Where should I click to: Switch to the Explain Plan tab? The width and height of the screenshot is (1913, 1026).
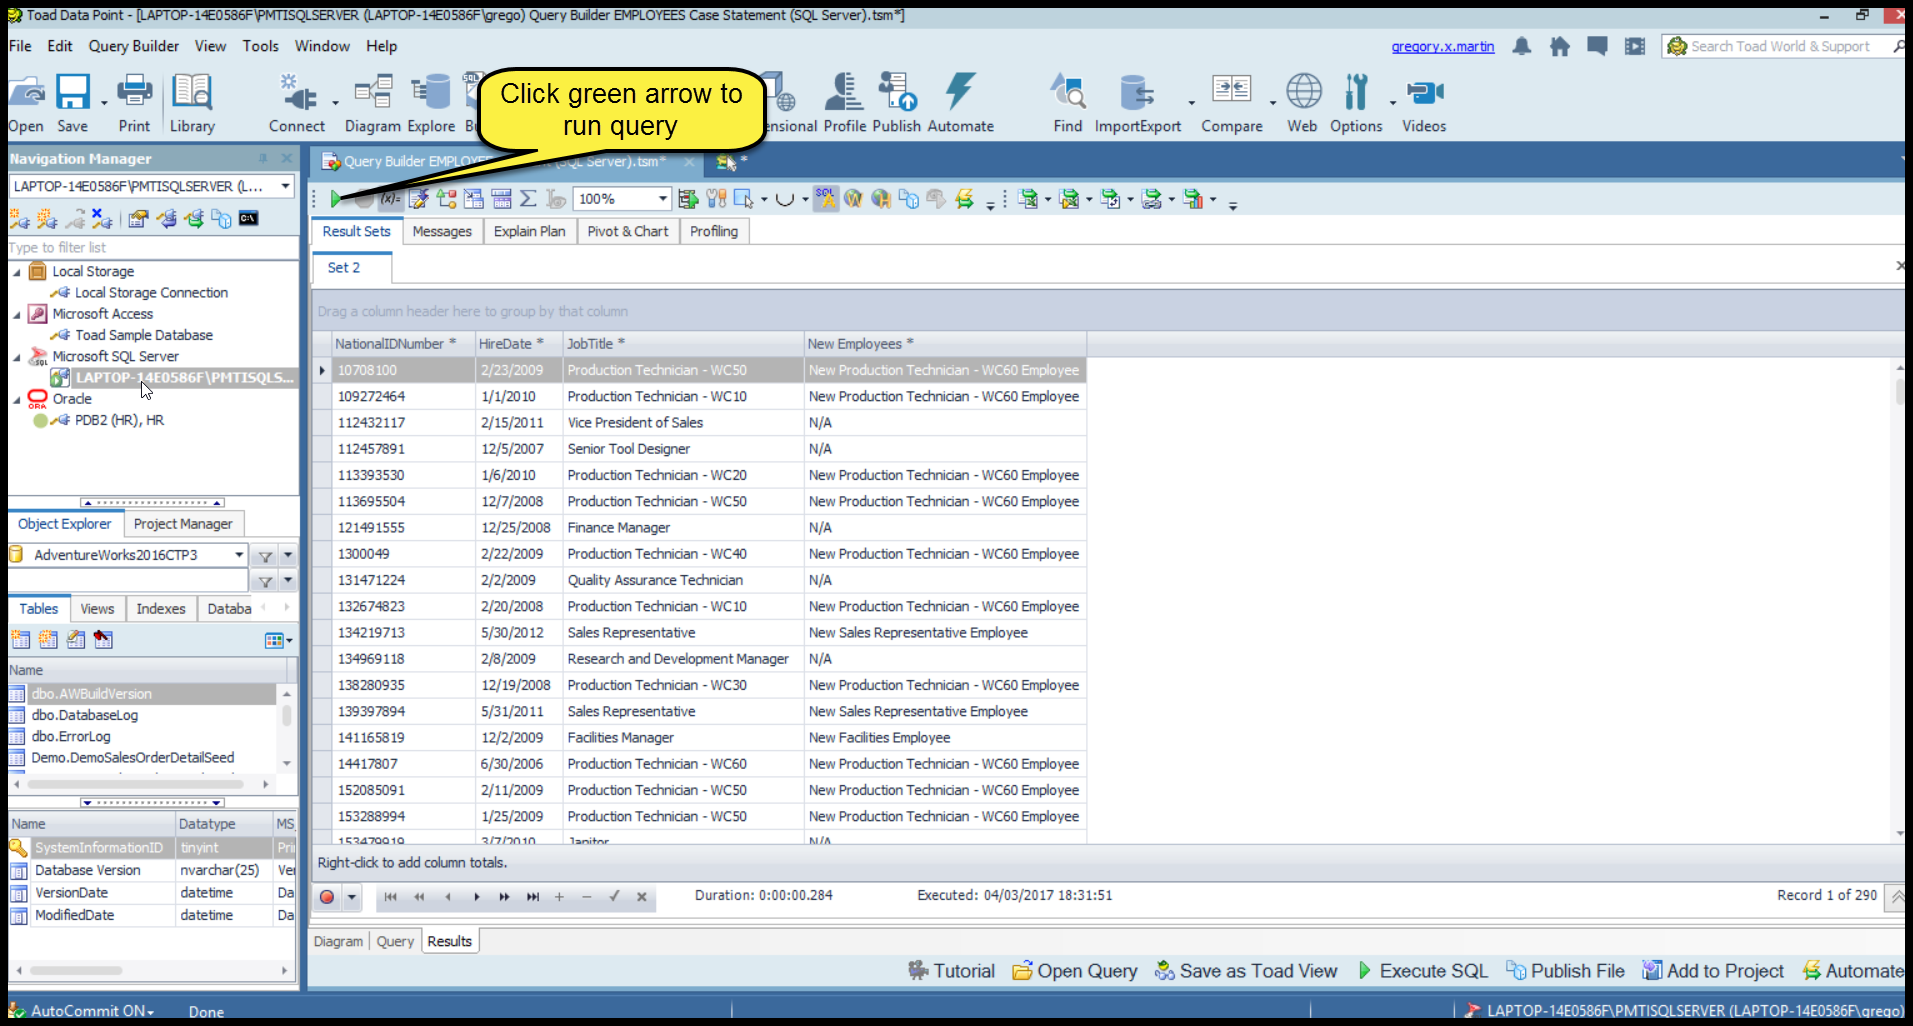[529, 231]
